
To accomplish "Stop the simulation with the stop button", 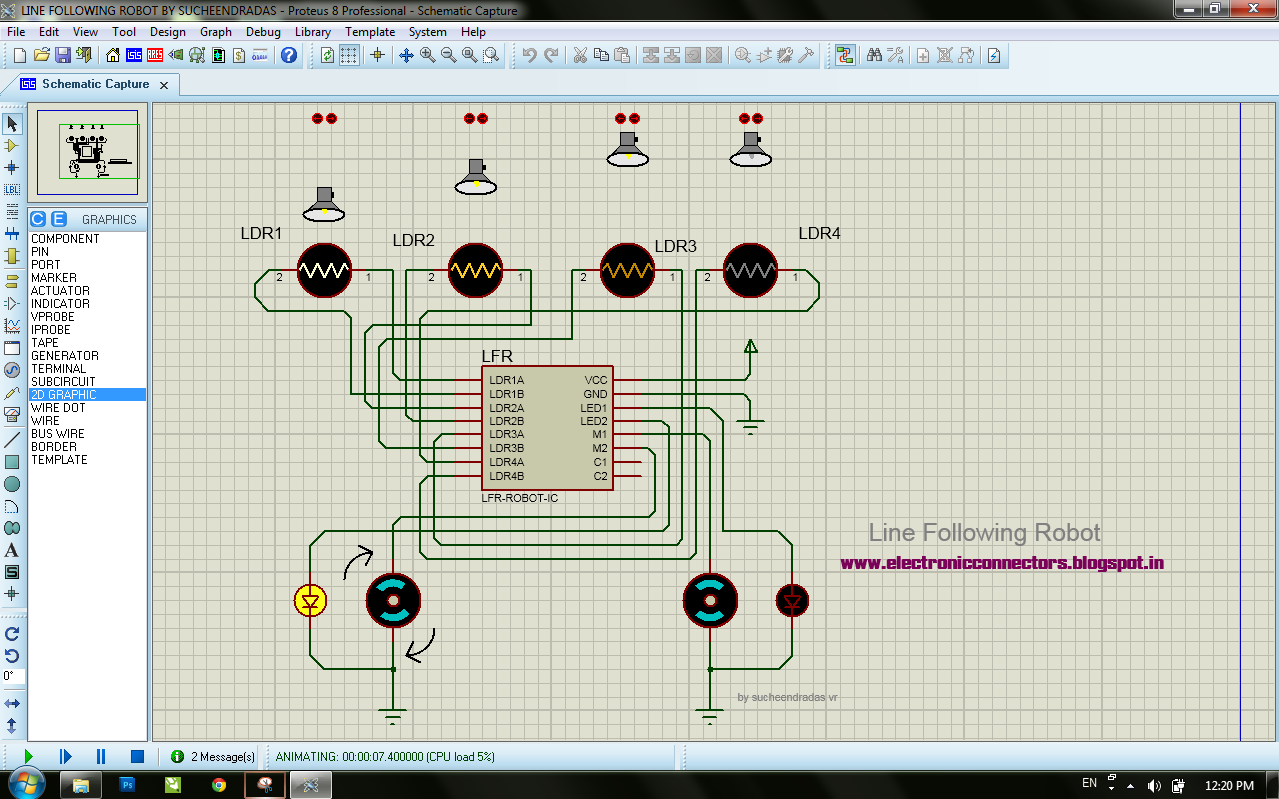I will point(137,757).
